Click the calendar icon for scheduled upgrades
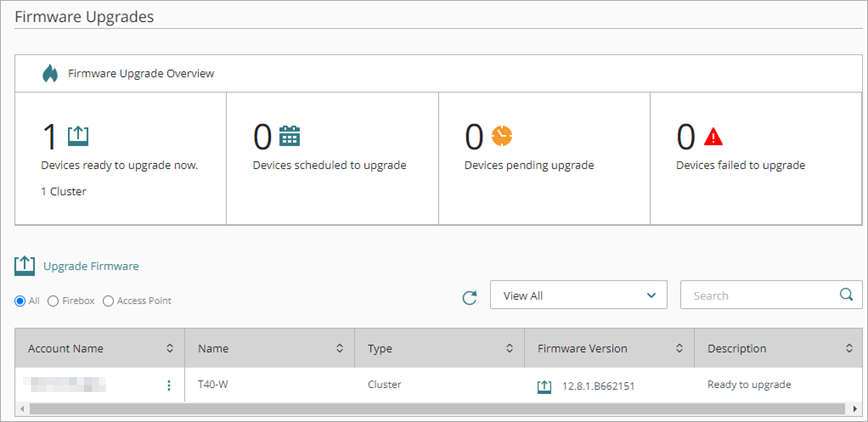Screen dimensions: 868x422 click(289, 136)
